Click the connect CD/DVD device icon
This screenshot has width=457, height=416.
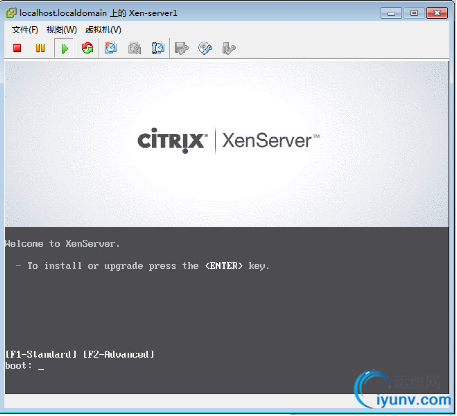[205, 48]
